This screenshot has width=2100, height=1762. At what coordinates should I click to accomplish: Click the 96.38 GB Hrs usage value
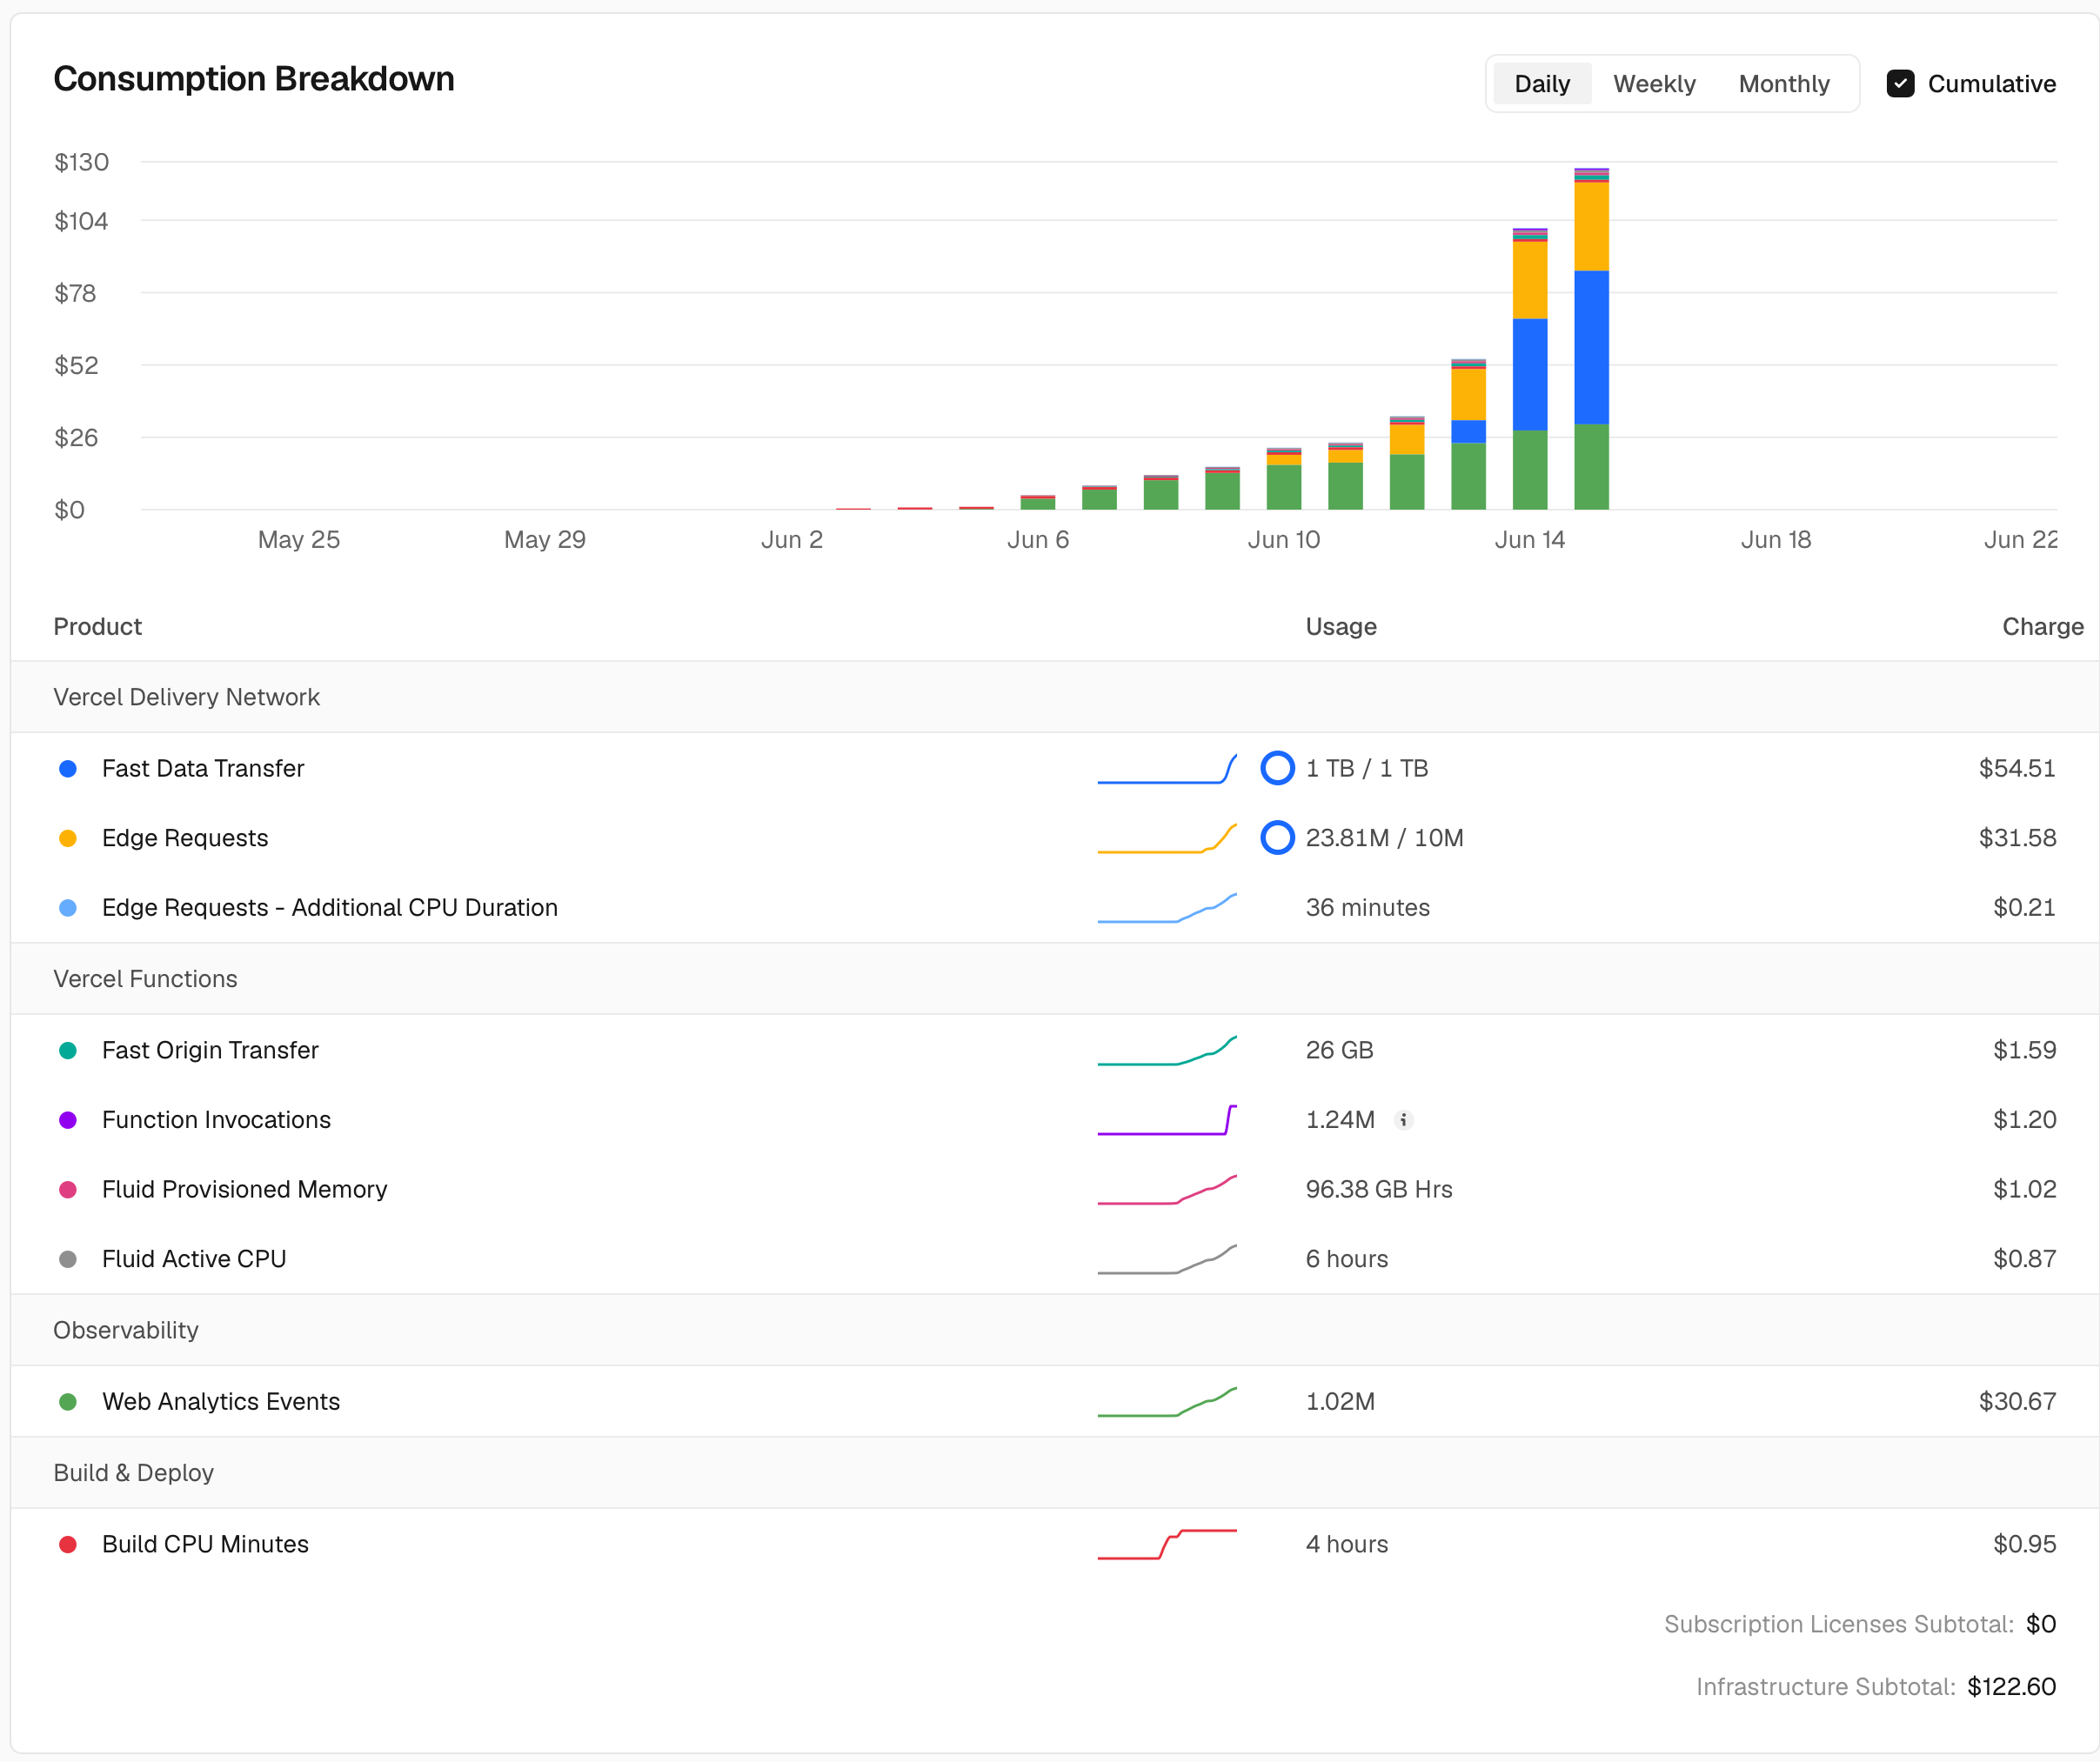1378,1190
